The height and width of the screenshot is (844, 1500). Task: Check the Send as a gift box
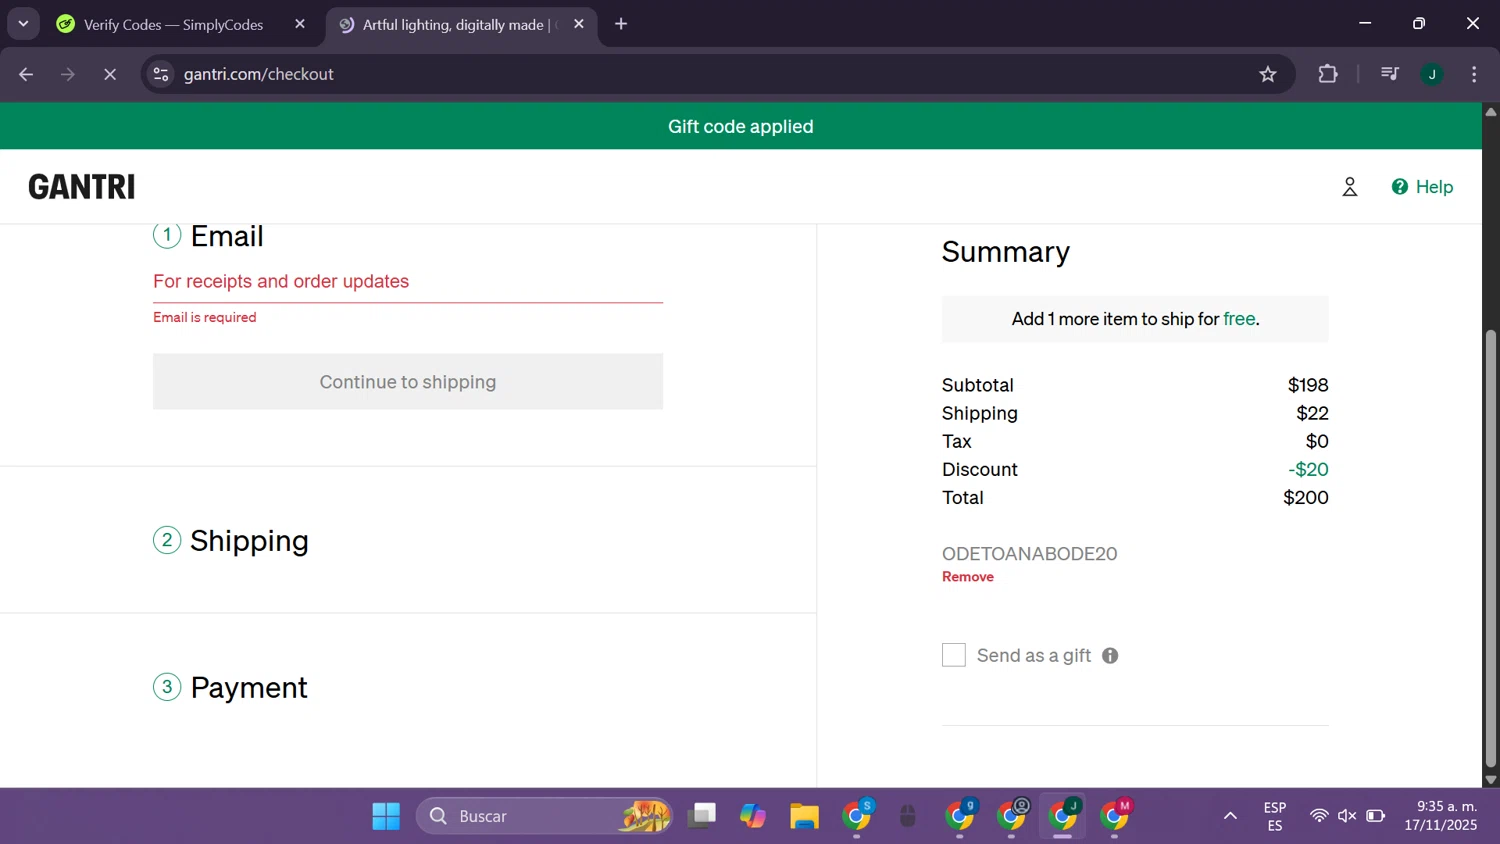coord(954,655)
